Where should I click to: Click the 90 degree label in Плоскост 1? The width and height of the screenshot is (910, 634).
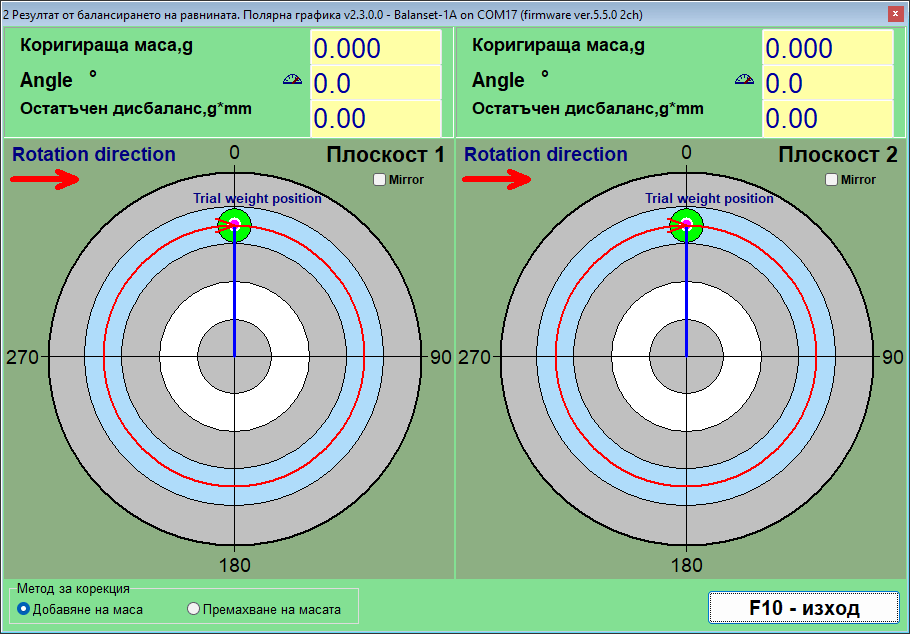[440, 358]
